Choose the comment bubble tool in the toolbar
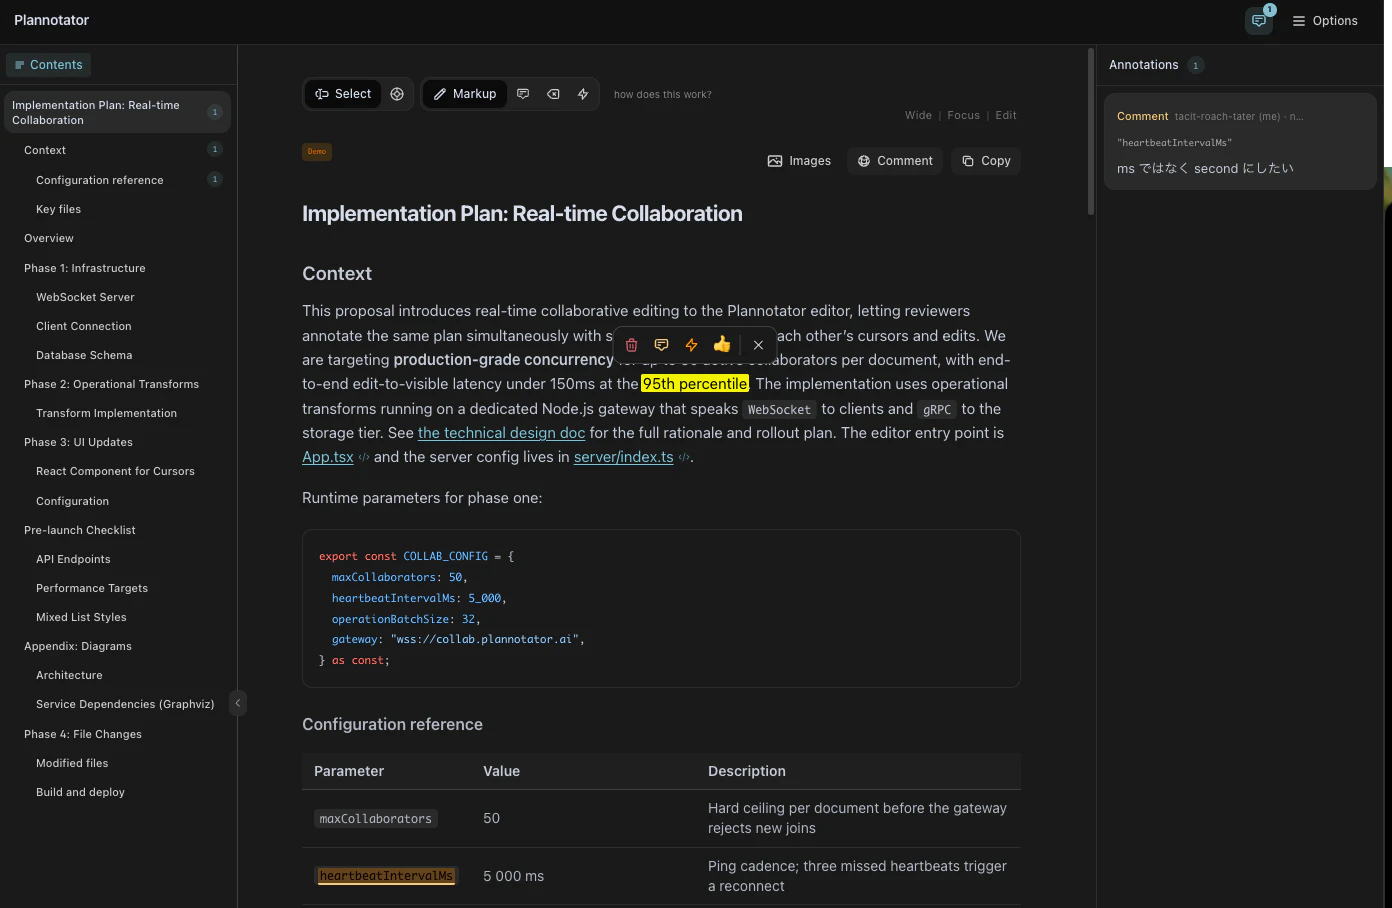 pos(523,94)
